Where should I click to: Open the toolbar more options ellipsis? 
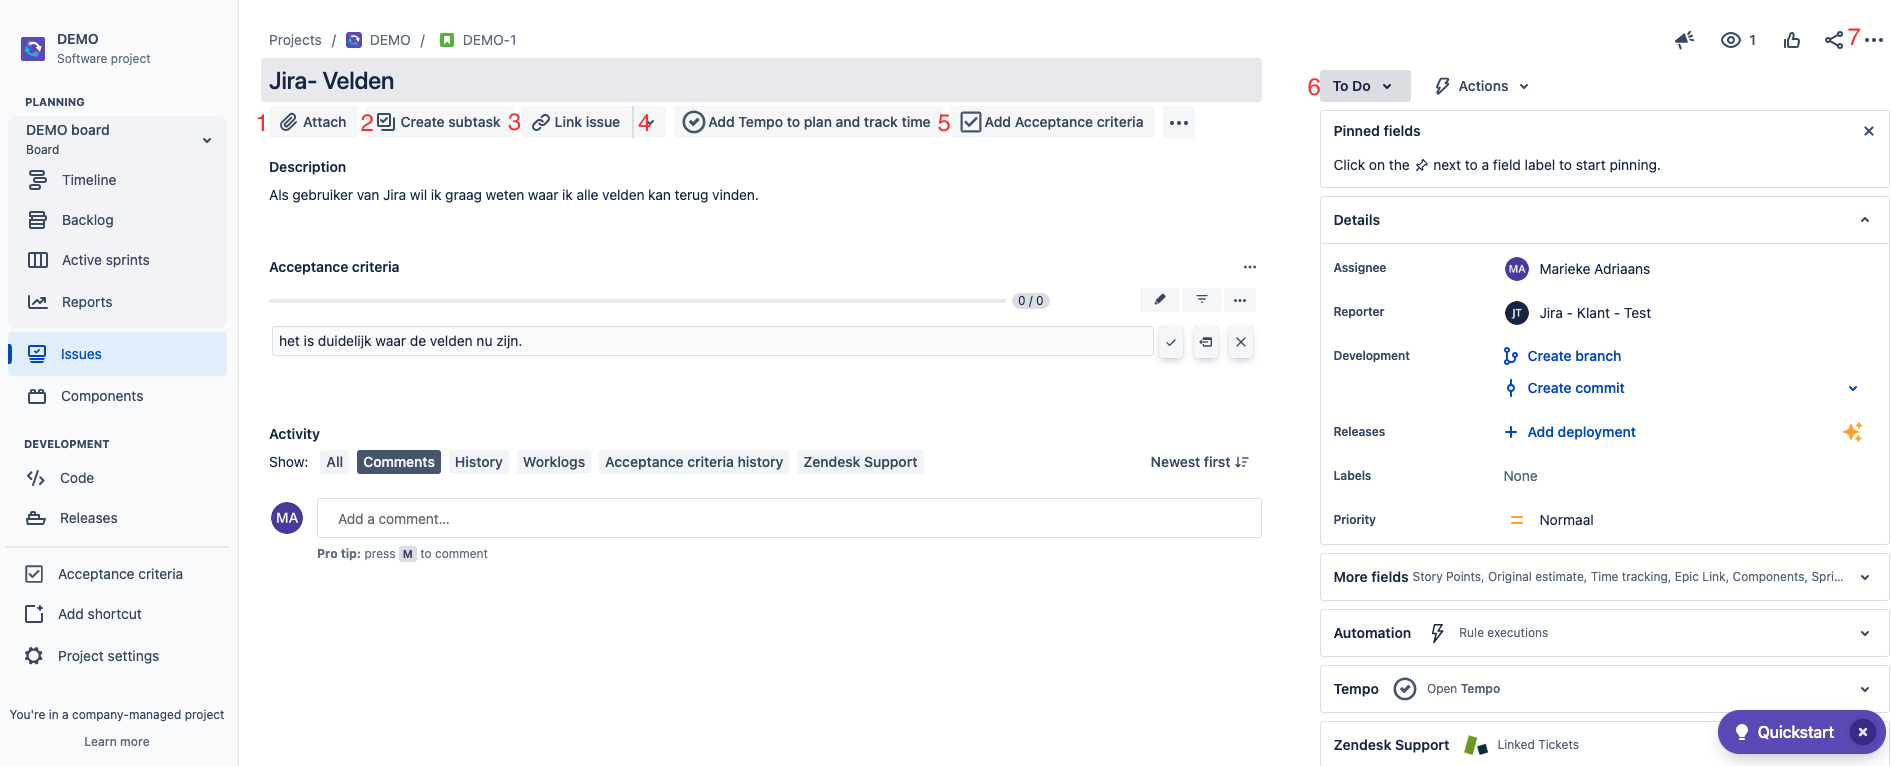1179,122
